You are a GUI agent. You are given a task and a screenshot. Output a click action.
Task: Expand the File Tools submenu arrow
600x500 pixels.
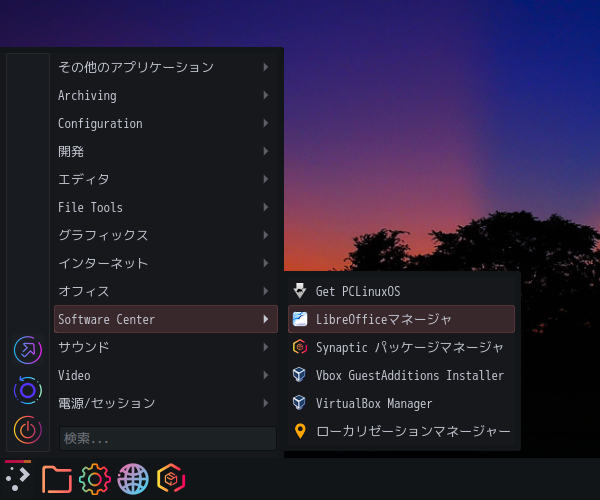pyautogui.click(x=266, y=207)
